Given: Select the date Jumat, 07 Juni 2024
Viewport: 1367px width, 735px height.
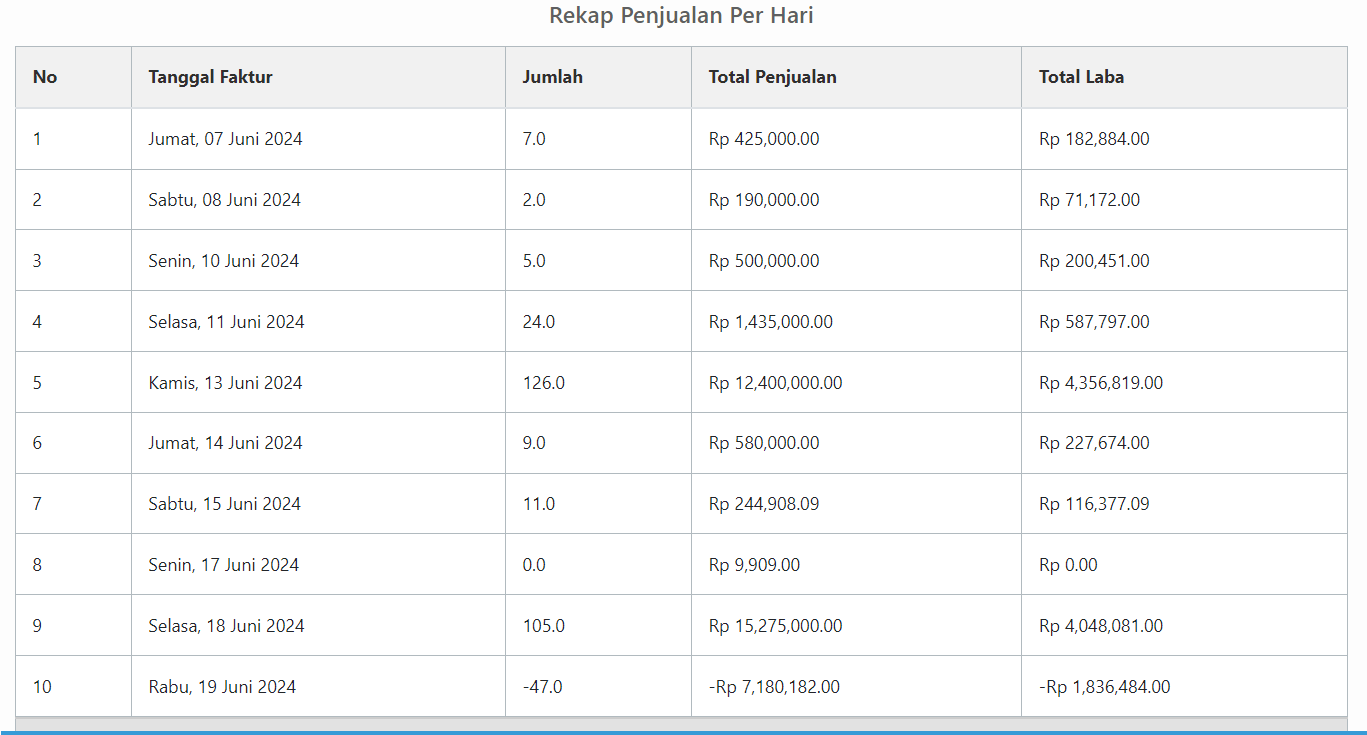Looking at the screenshot, I should (x=225, y=139).
